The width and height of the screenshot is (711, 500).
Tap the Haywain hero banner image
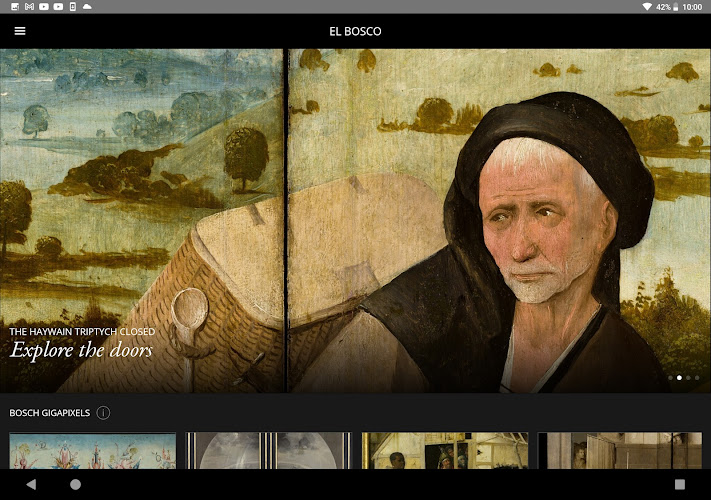pyautogui.click(x=356, y=221)
